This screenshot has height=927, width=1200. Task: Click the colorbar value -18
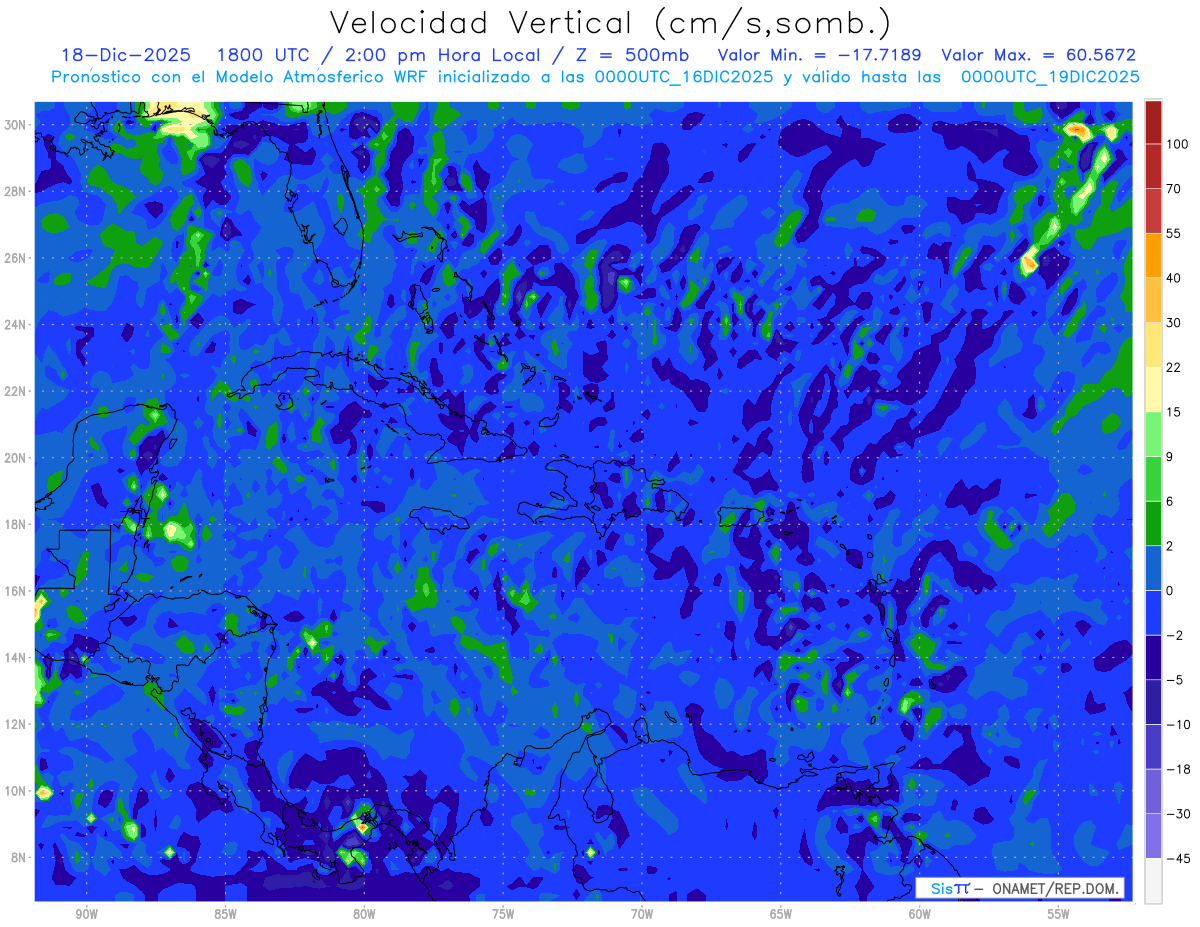tap(1177, 769)
